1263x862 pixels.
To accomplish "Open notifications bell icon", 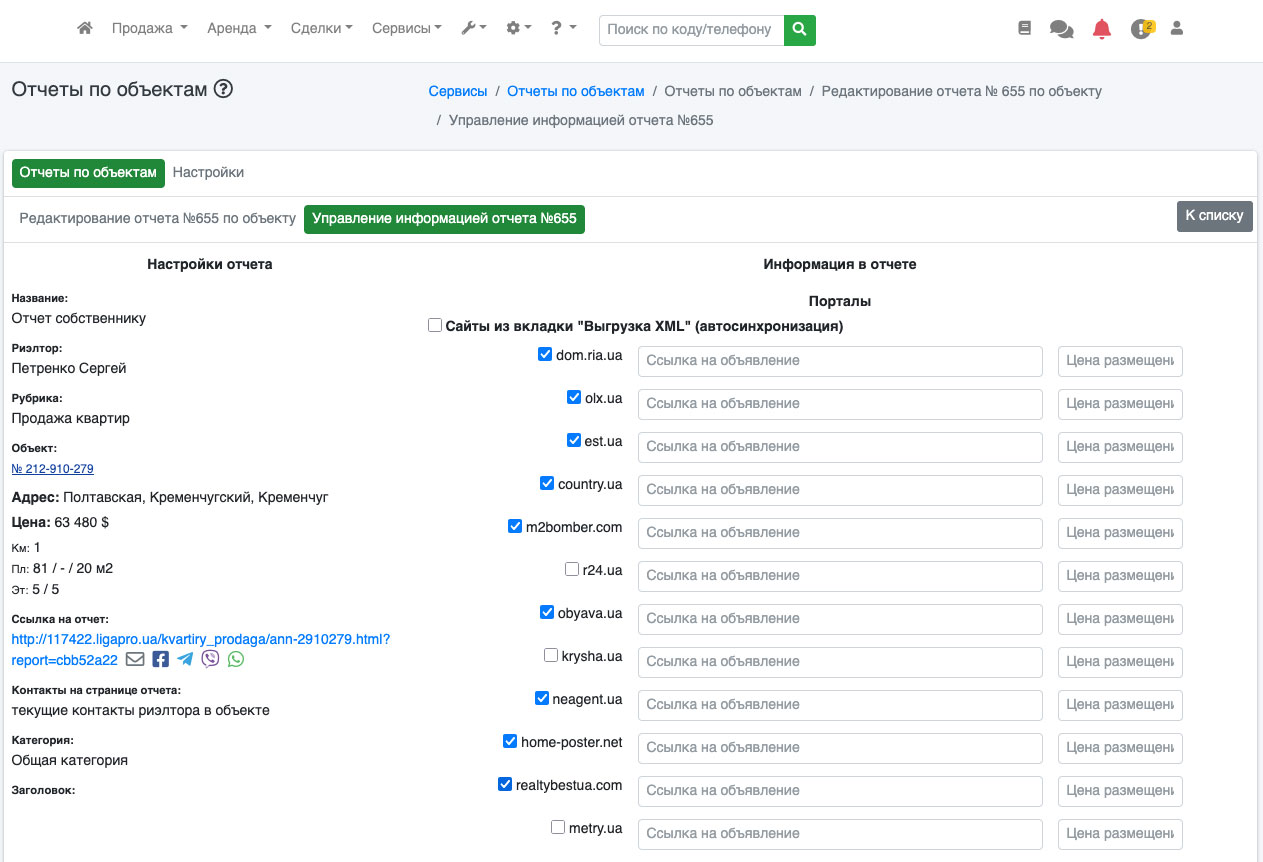I will [x=1102, y=29].
